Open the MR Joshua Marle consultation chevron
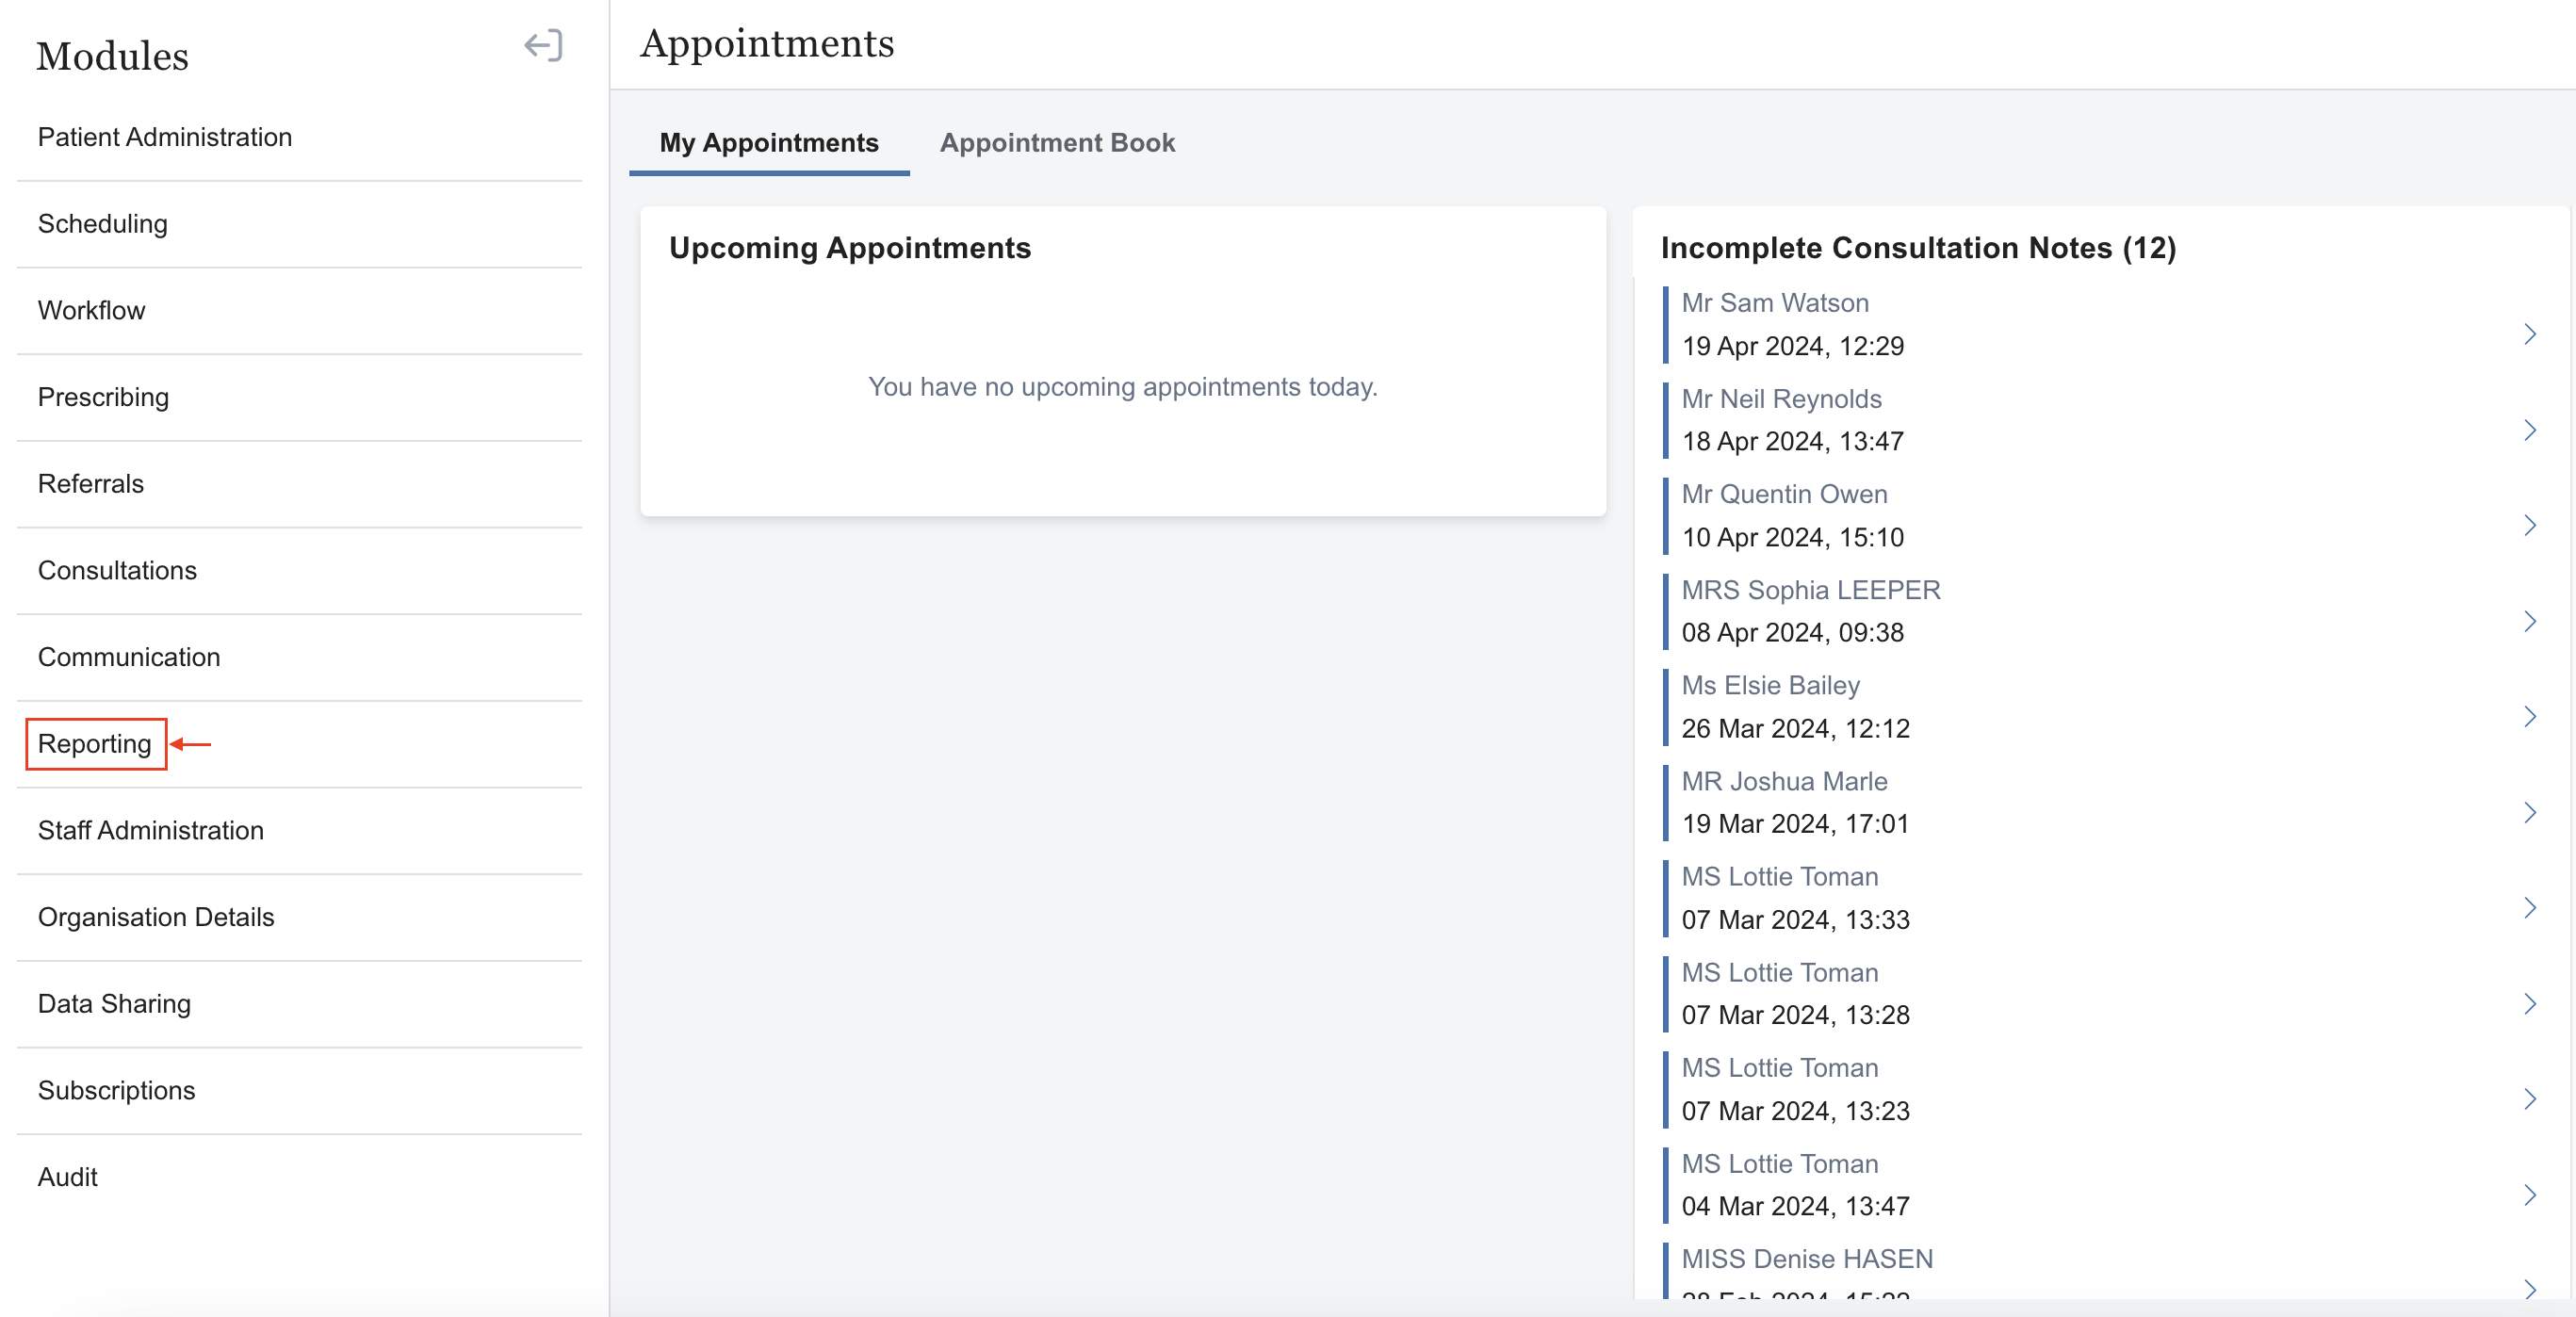This screenshot has width=2576, height=1317. 2529,812
